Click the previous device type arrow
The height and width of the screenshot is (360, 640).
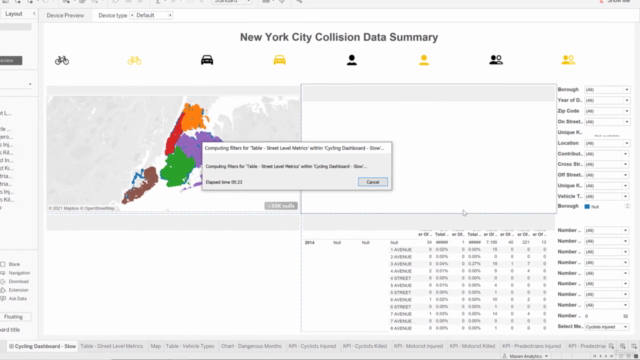pyautogui.click(x=132, y=15)
